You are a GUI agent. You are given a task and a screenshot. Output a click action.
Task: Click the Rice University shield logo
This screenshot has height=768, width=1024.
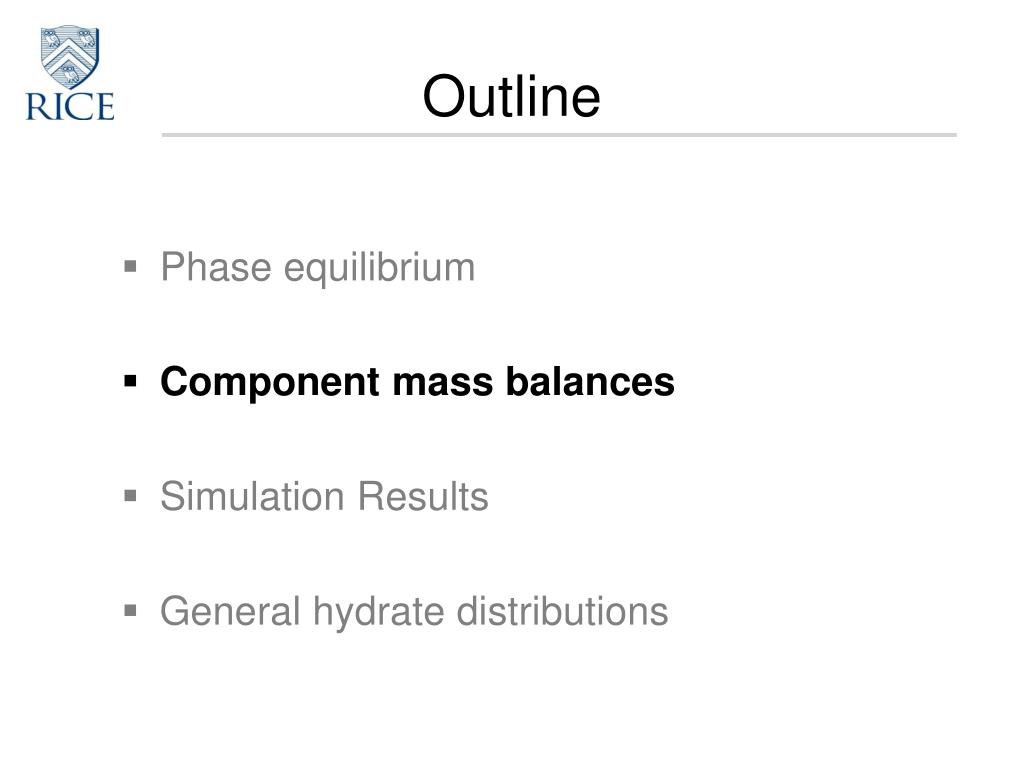coord(70,57)
